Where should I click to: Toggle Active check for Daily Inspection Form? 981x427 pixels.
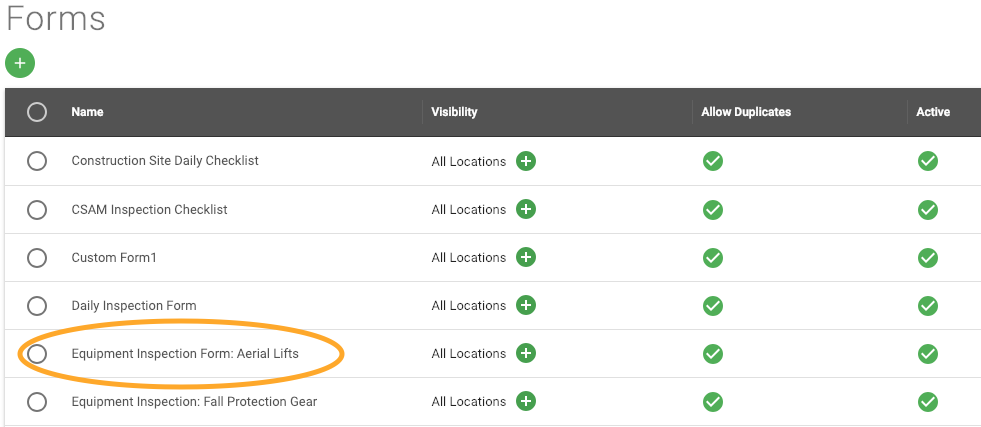point(927,305)
